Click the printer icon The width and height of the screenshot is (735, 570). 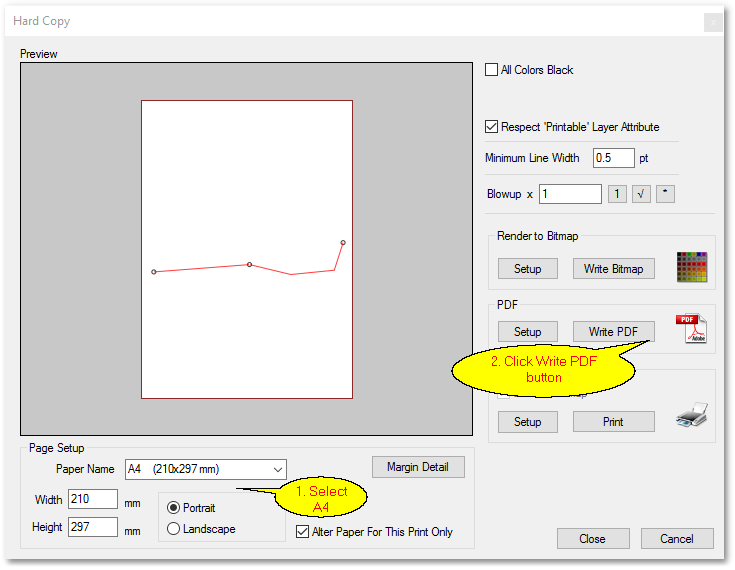point(692,414)
